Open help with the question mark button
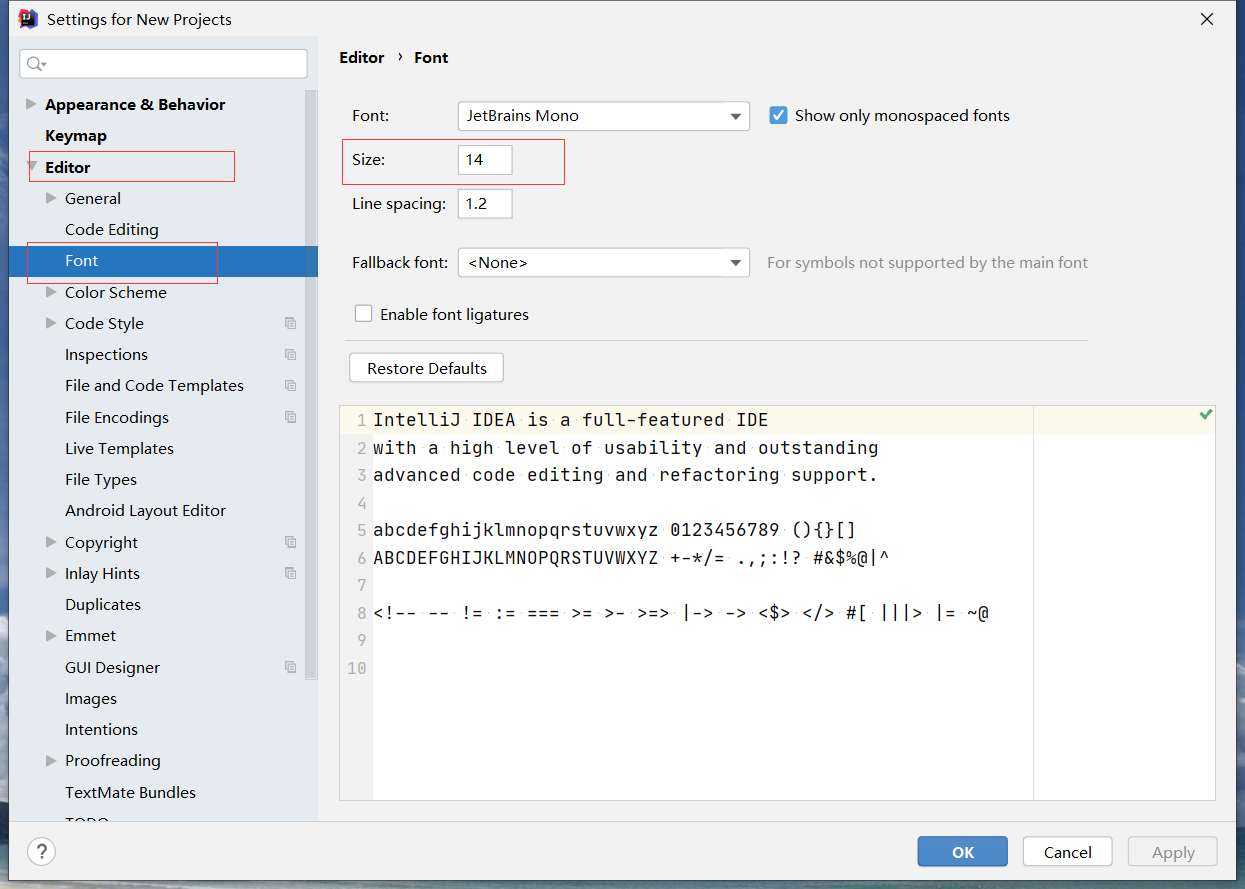This screenshot has width=1245, height=889. pos(41,852)
